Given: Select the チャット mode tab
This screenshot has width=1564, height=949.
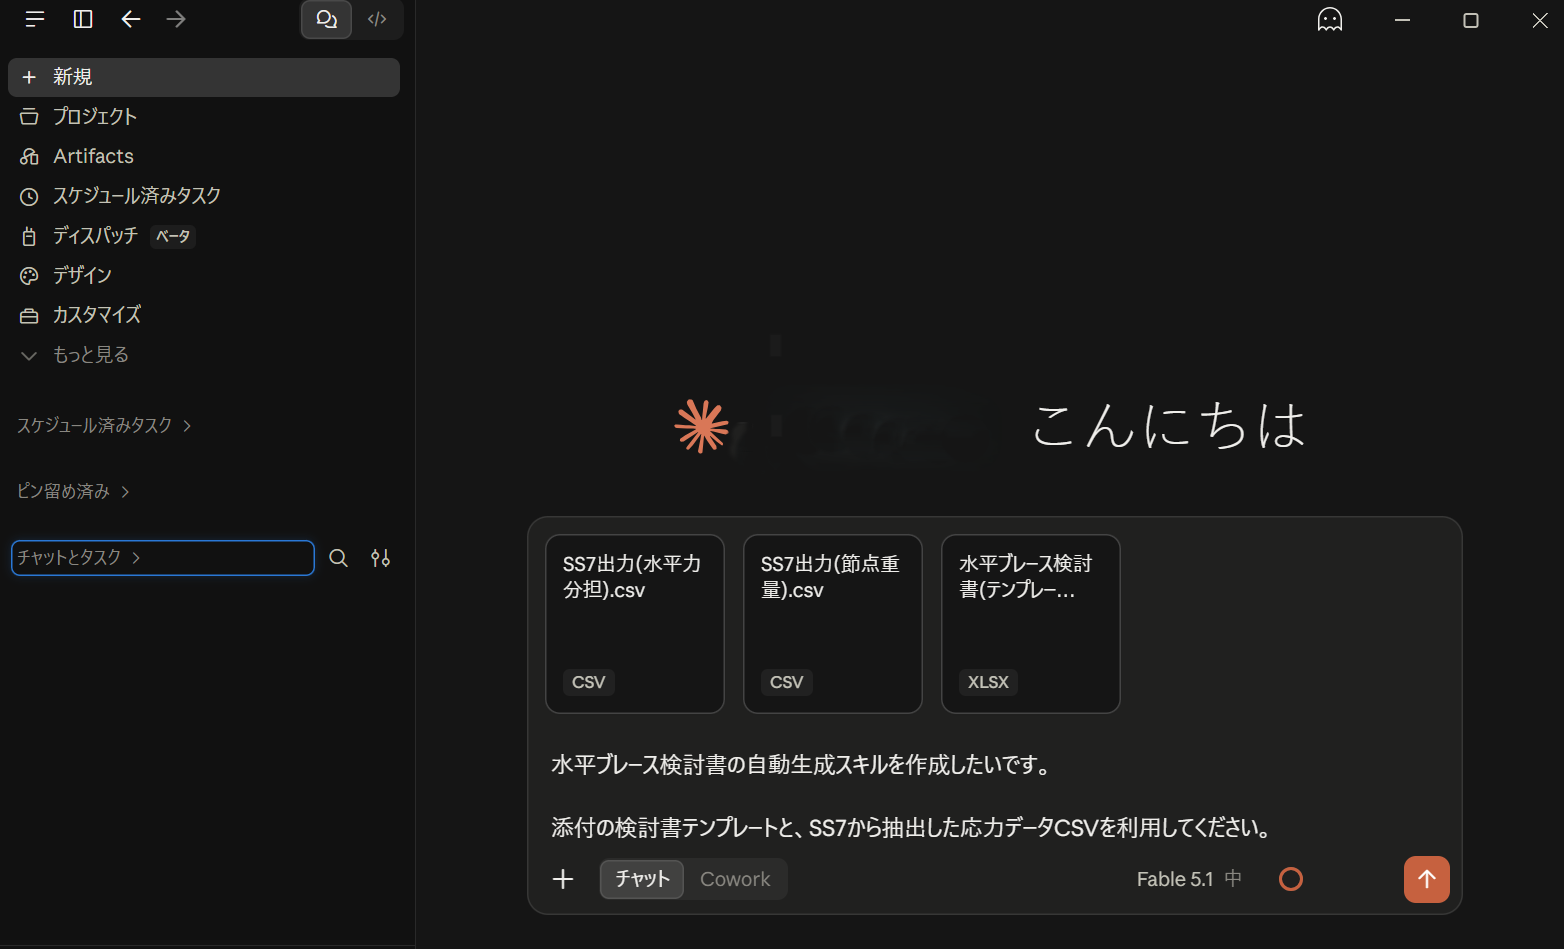Looking at the screenshot, I should 642,879.
